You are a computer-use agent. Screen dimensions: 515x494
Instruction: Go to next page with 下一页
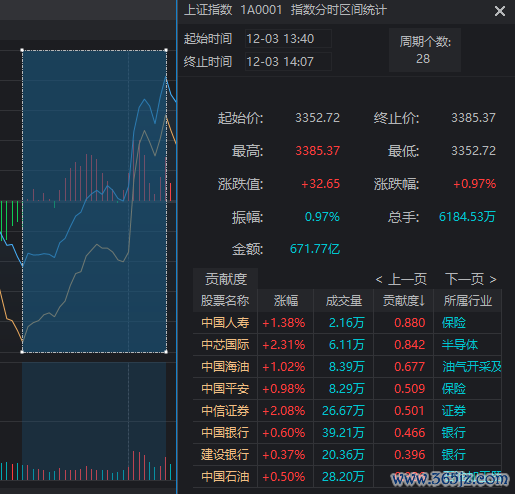(471, 279)
